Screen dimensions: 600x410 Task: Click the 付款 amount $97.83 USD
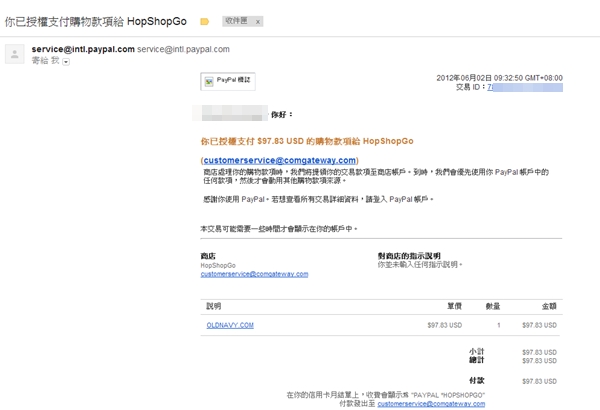pyautogui.click(x=539, y=381)
